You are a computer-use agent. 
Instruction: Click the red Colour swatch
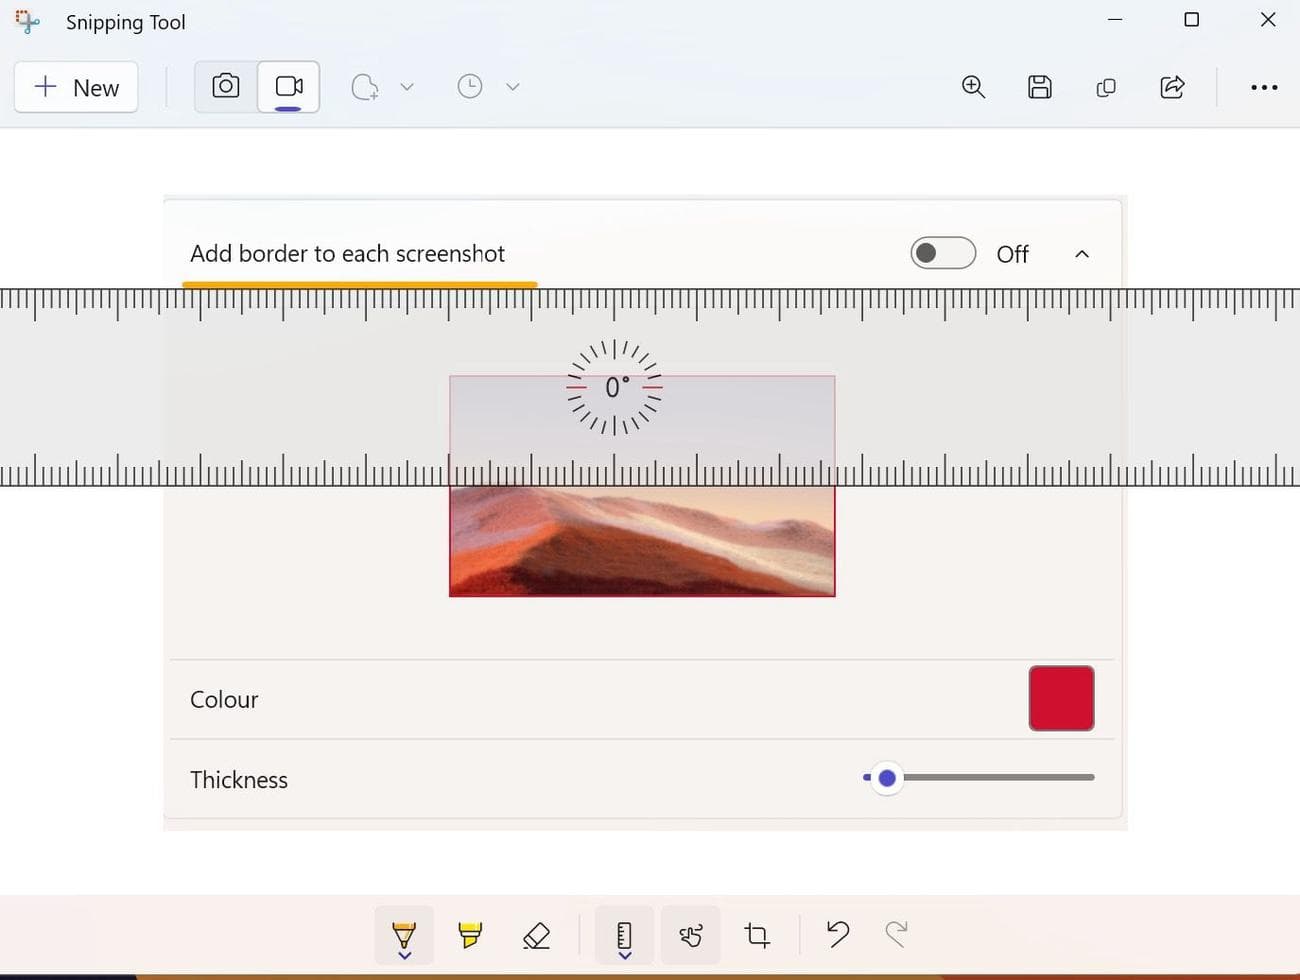click(x=1061, y=698)
